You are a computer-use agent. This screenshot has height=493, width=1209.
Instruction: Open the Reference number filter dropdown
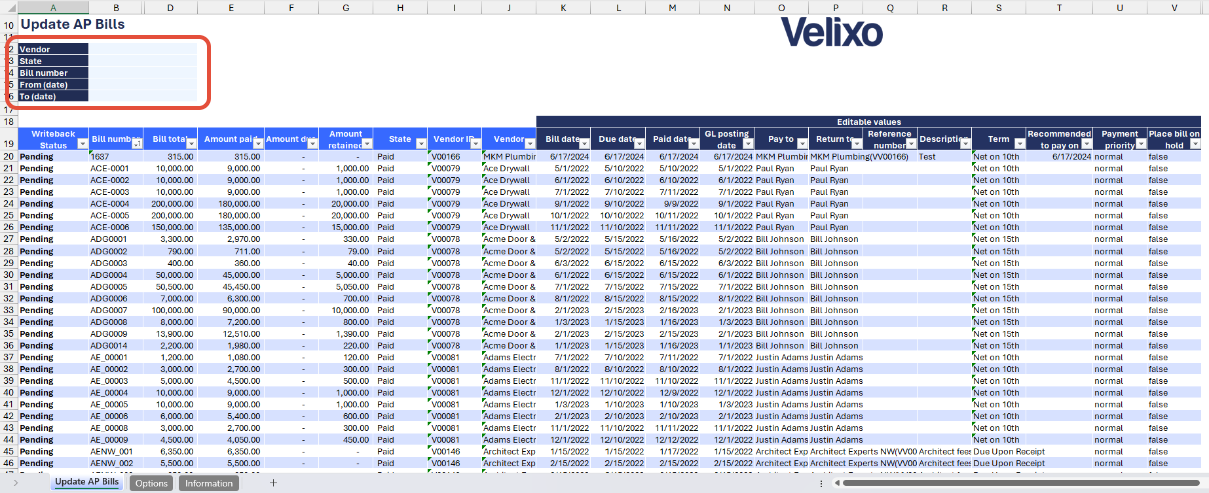(x=910, y=145)
